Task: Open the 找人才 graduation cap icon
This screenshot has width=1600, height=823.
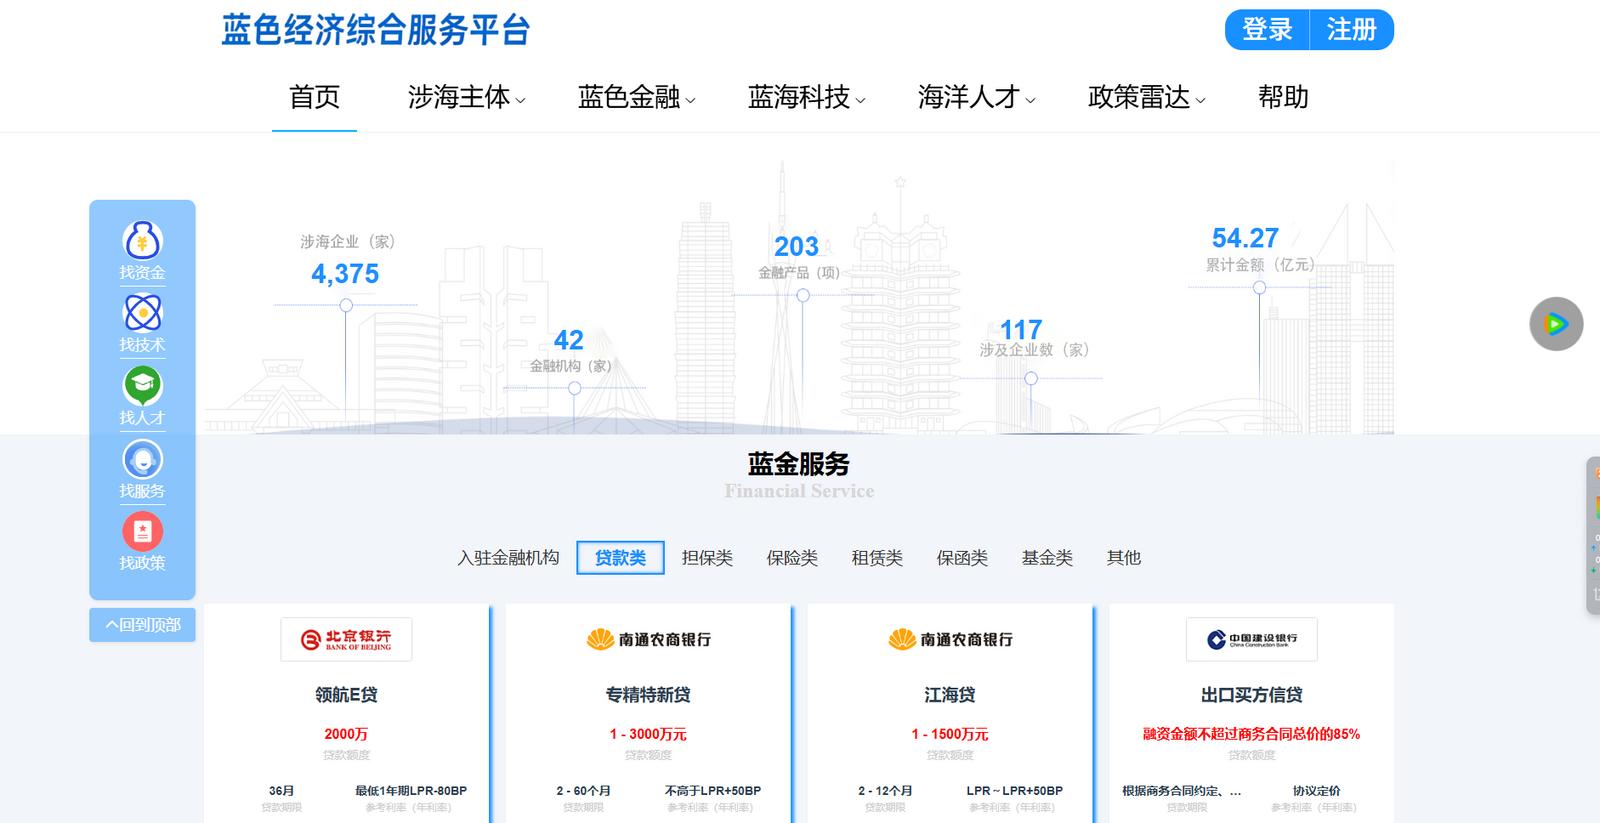Action: pos(142,386)
